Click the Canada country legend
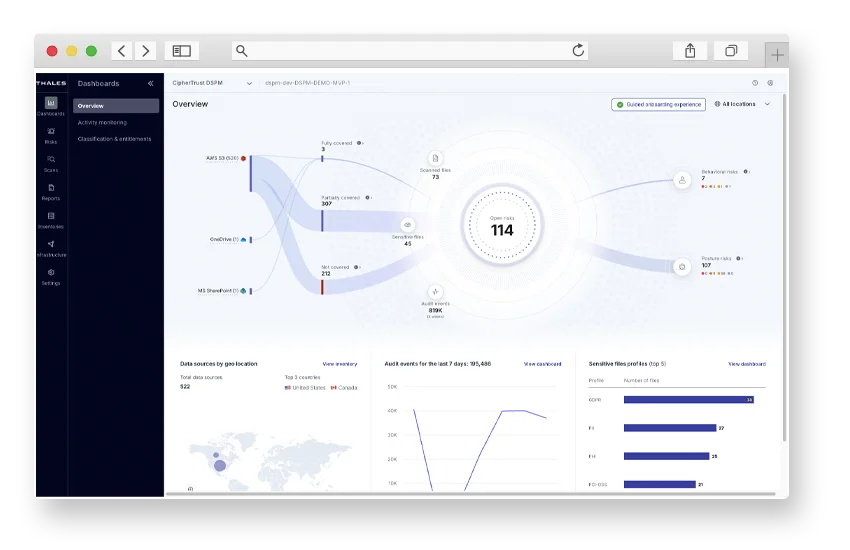850x550 pixels. 344,388
